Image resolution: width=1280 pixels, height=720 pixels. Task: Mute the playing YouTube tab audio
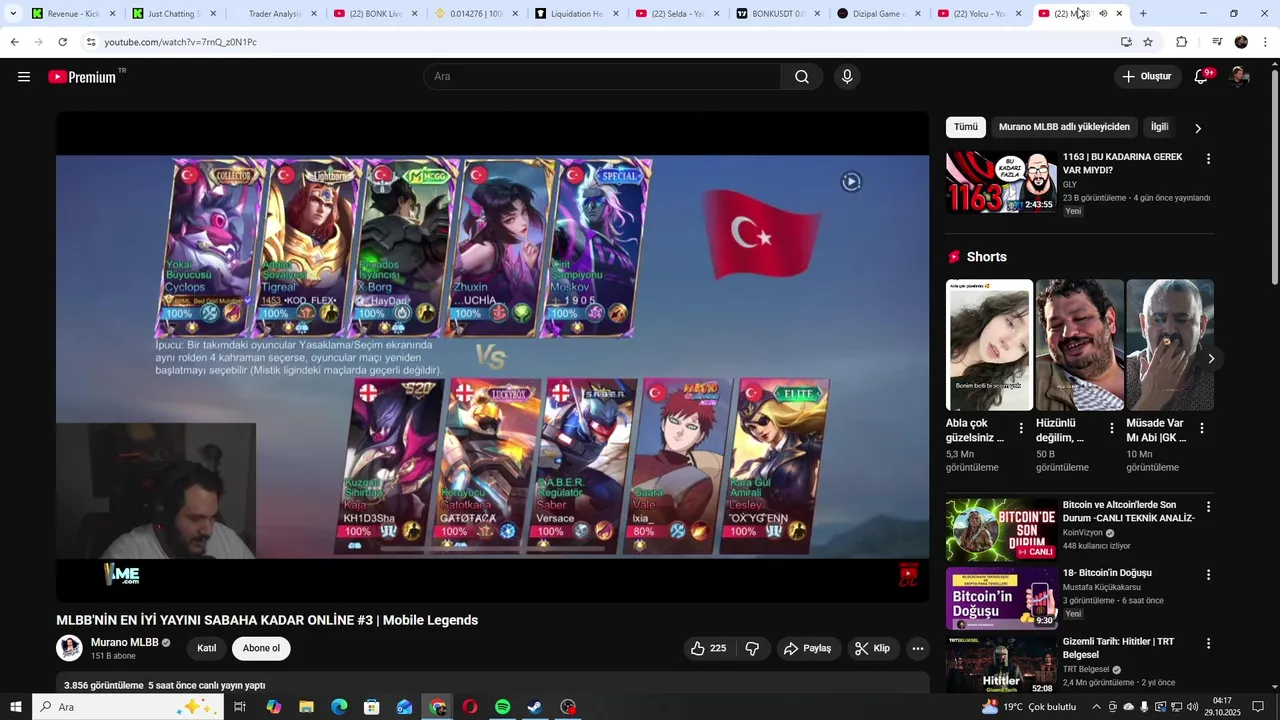(1103, 13)
